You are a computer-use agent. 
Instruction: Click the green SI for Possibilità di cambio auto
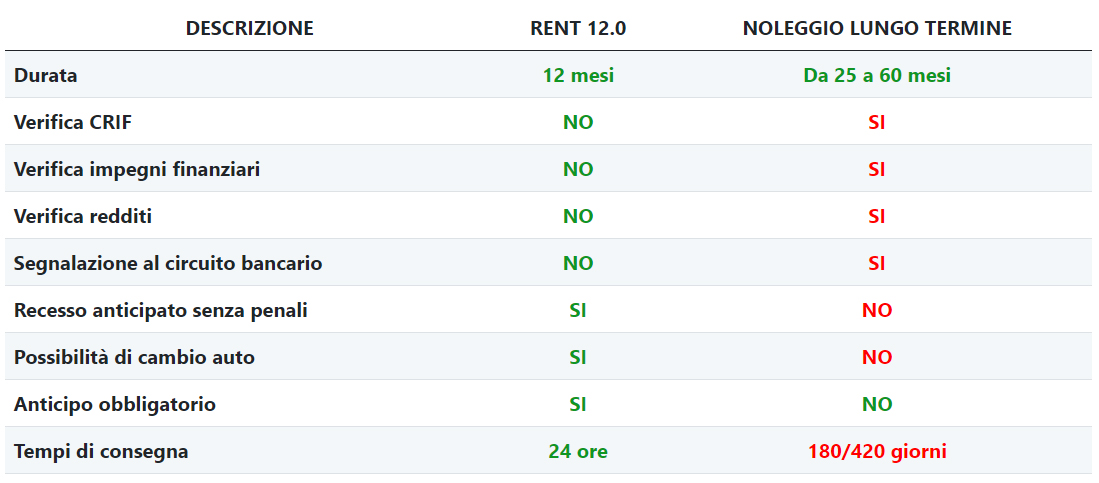[578, 357]
